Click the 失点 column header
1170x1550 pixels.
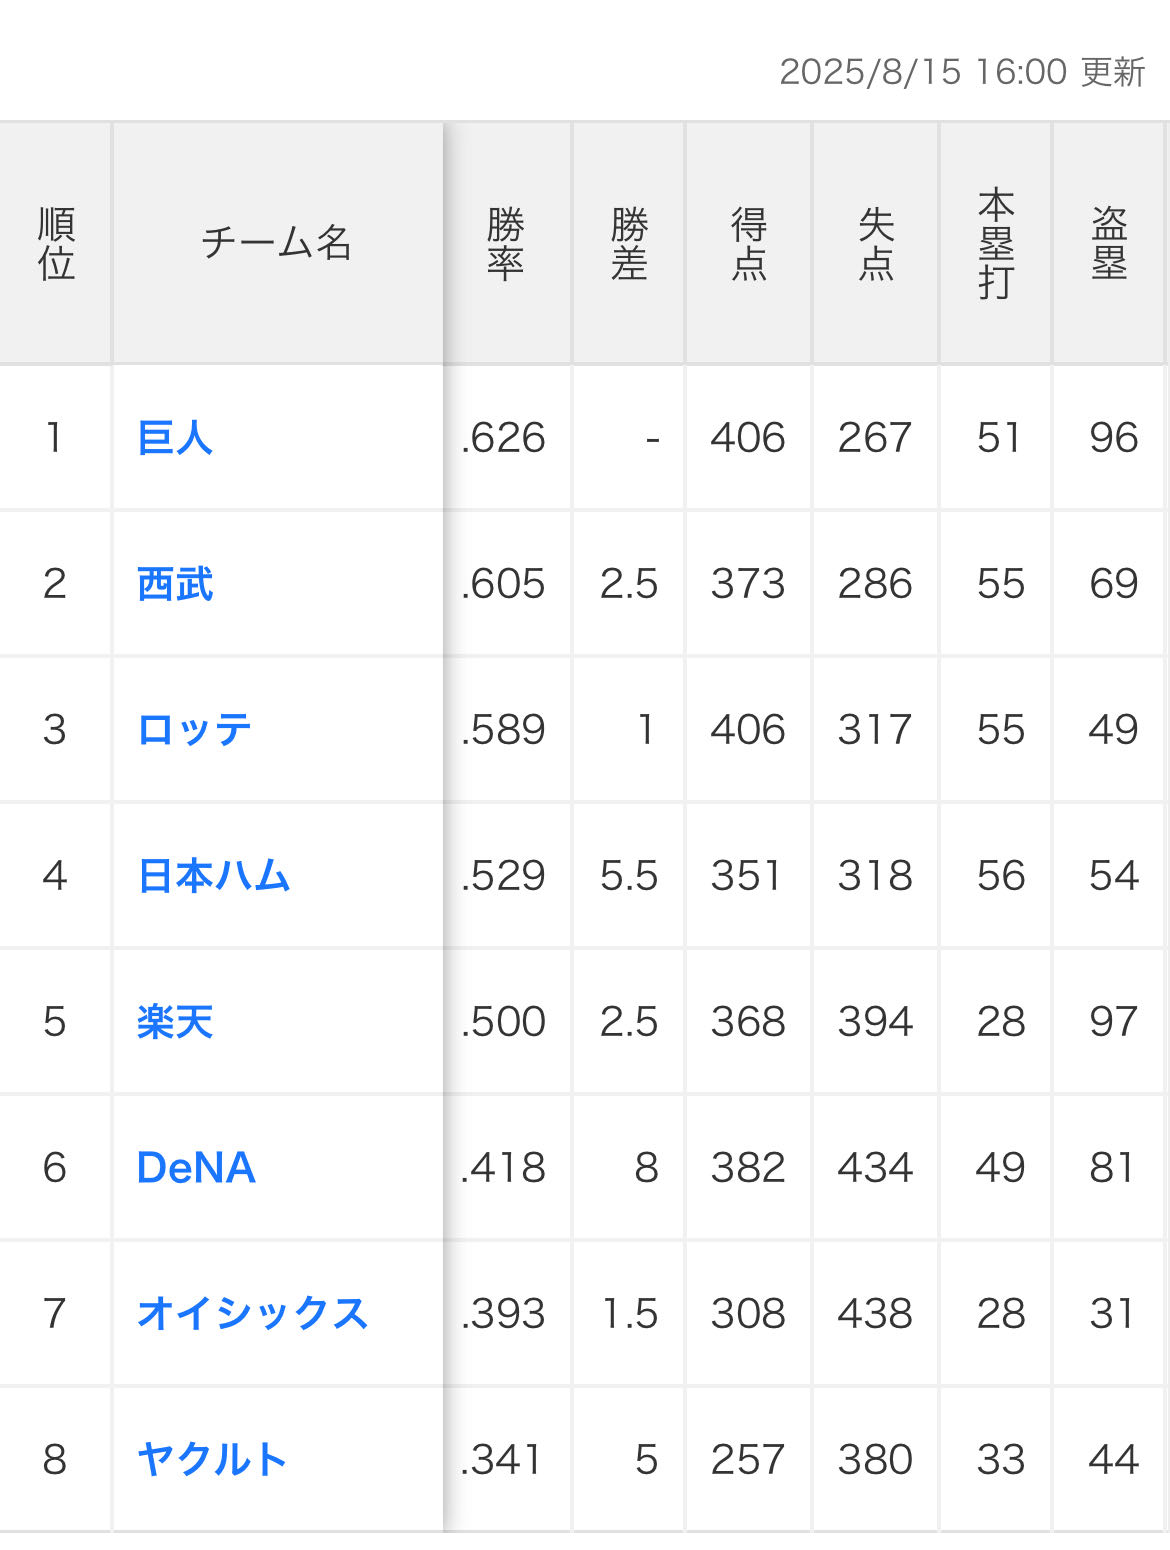(876, 243)
